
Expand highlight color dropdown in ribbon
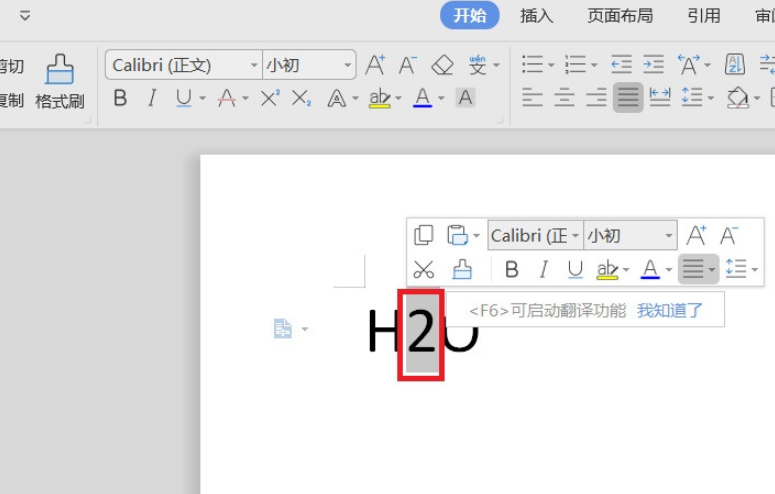click(398, 98)
